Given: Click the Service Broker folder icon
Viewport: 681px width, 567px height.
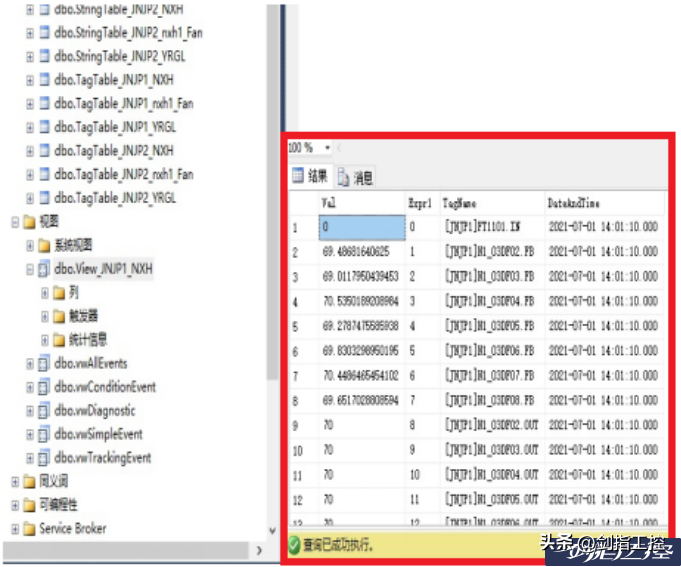Looking at the screenshot, I should point(29,529).
